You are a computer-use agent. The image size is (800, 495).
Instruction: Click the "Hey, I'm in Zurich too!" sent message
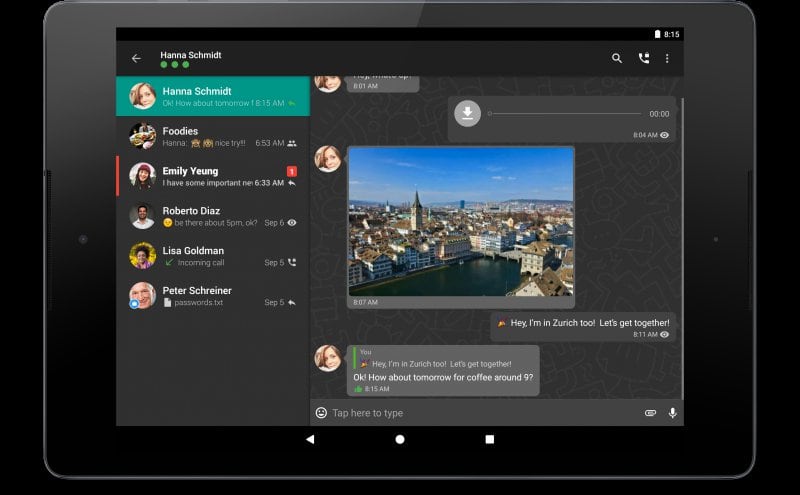point(583,327)
